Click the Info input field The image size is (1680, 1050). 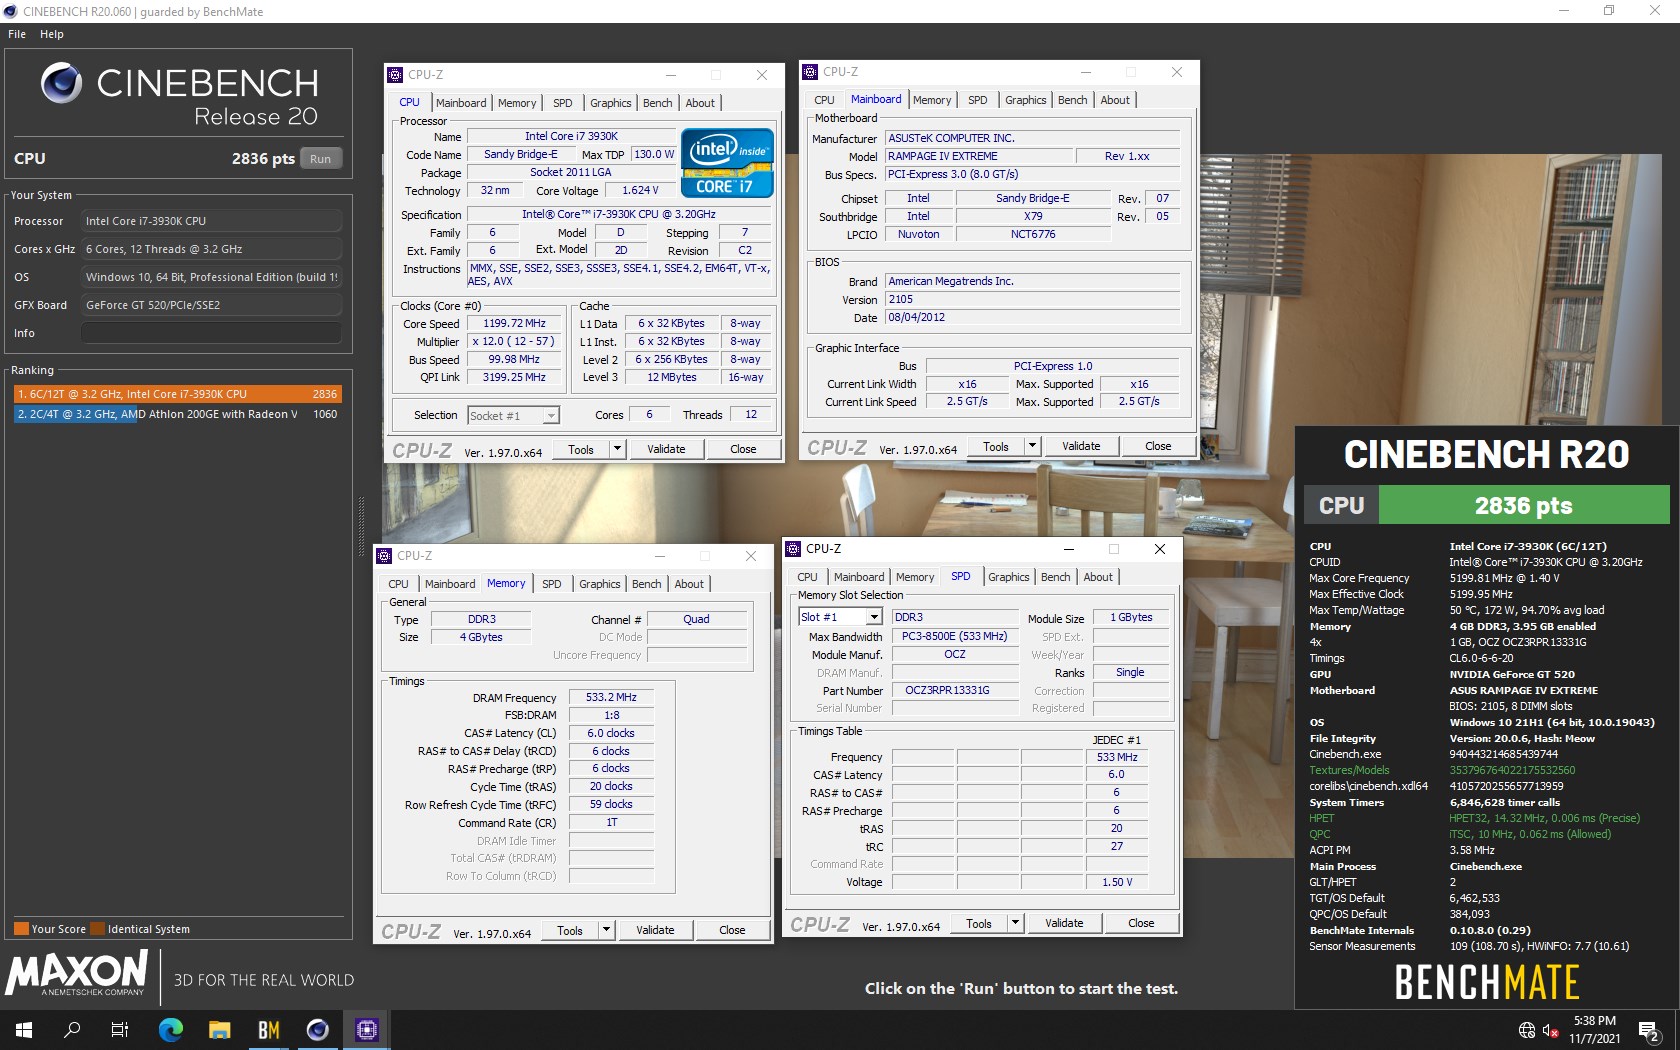(x=211, y=333)
